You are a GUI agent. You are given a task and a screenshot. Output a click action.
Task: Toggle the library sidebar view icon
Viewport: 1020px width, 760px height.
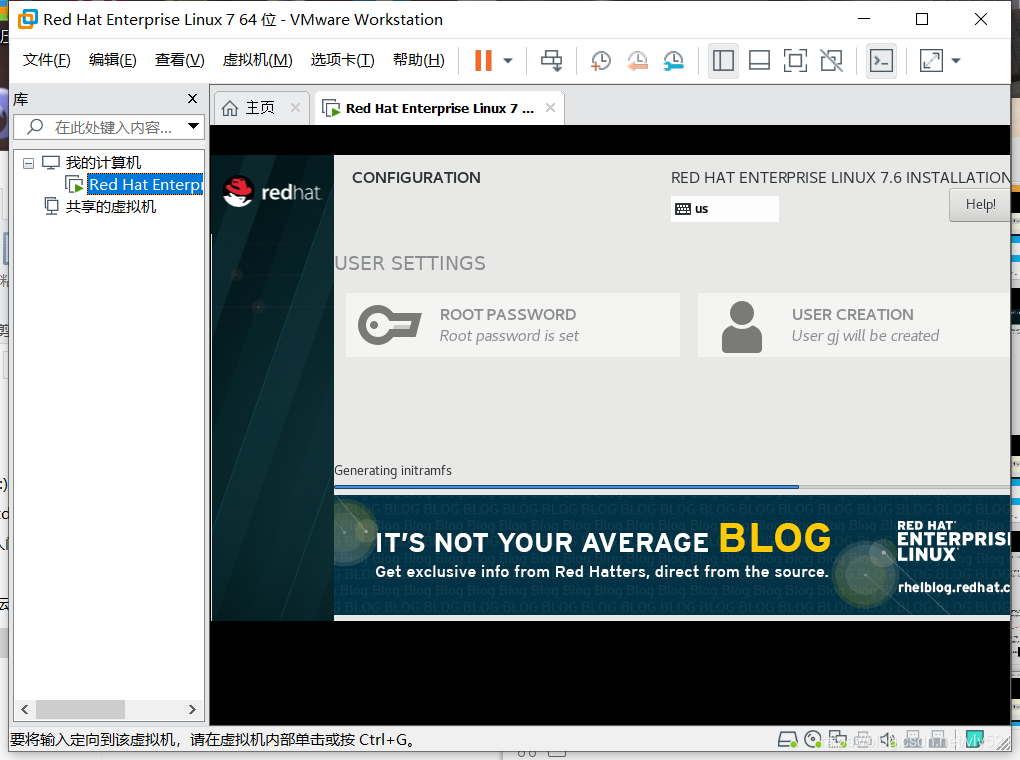(x=723, y=61)
